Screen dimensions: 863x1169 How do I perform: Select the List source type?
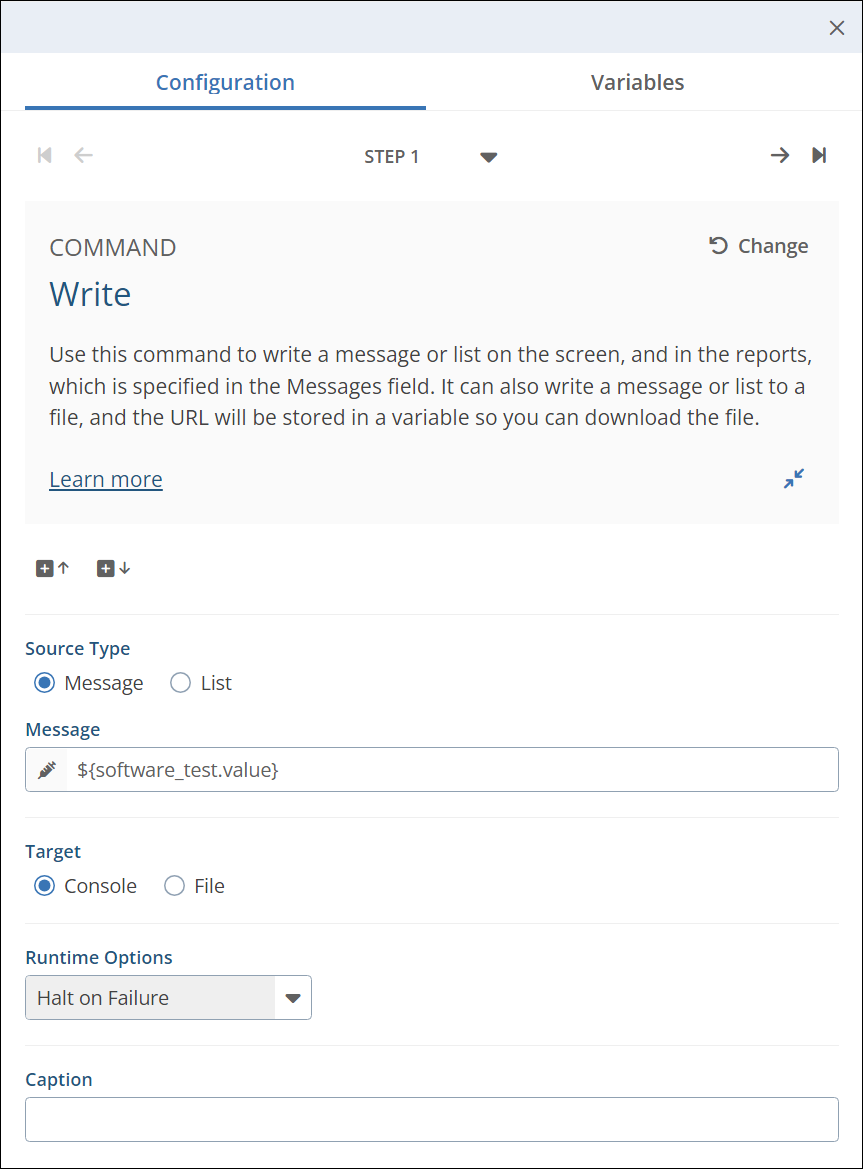click(181, 683)
